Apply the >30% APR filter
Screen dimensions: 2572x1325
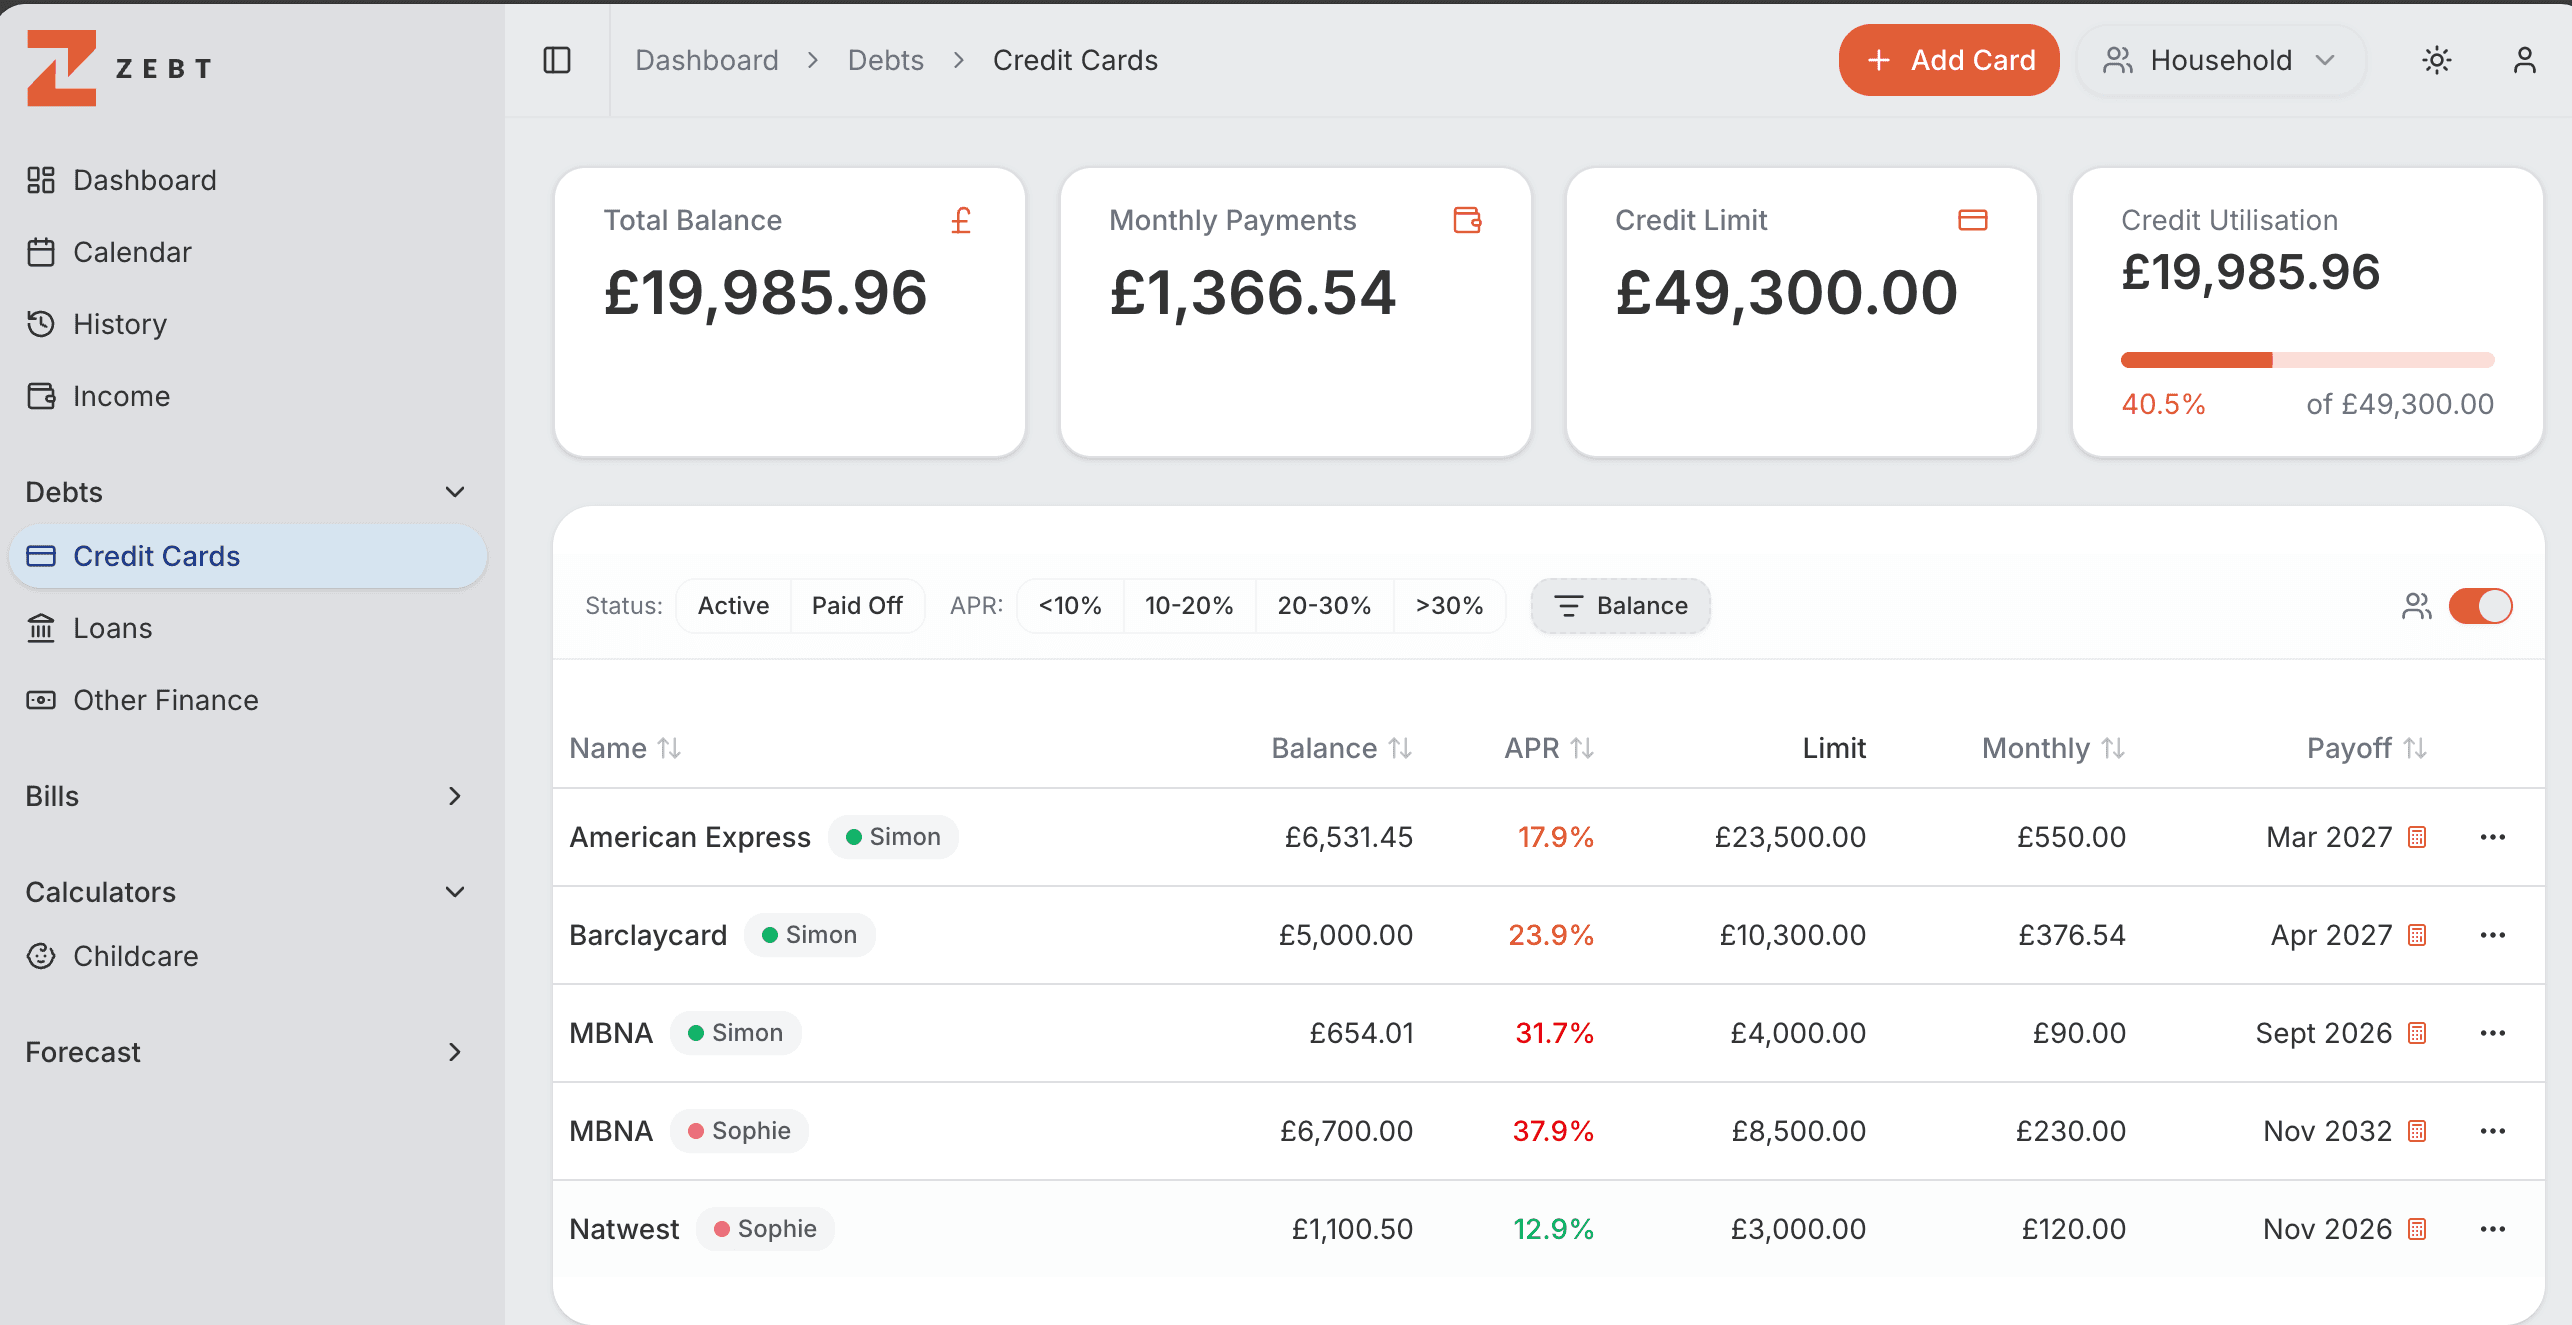pyautogui.click(x=1449, y=605)
